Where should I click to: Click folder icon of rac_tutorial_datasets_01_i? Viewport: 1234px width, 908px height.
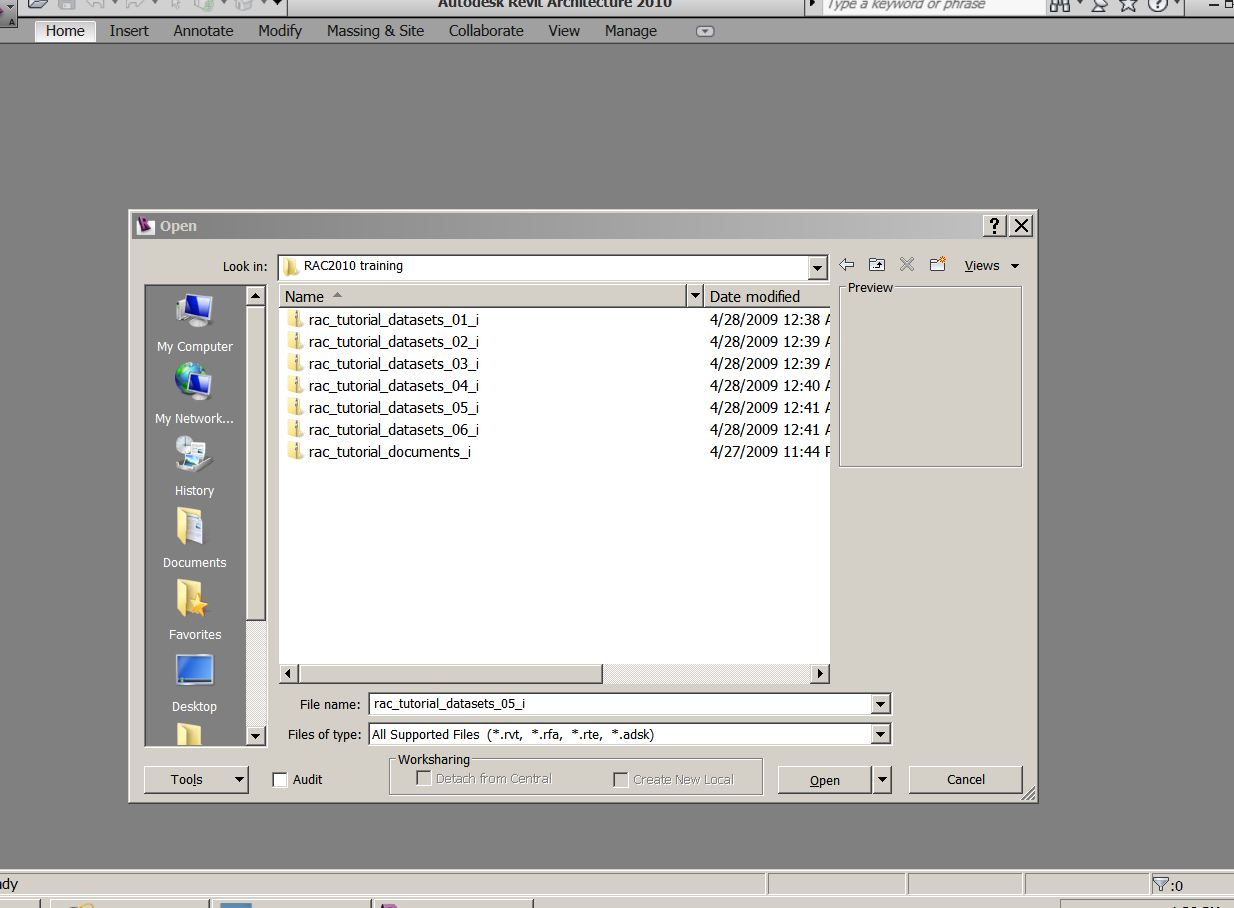click(x=295, y=319)
